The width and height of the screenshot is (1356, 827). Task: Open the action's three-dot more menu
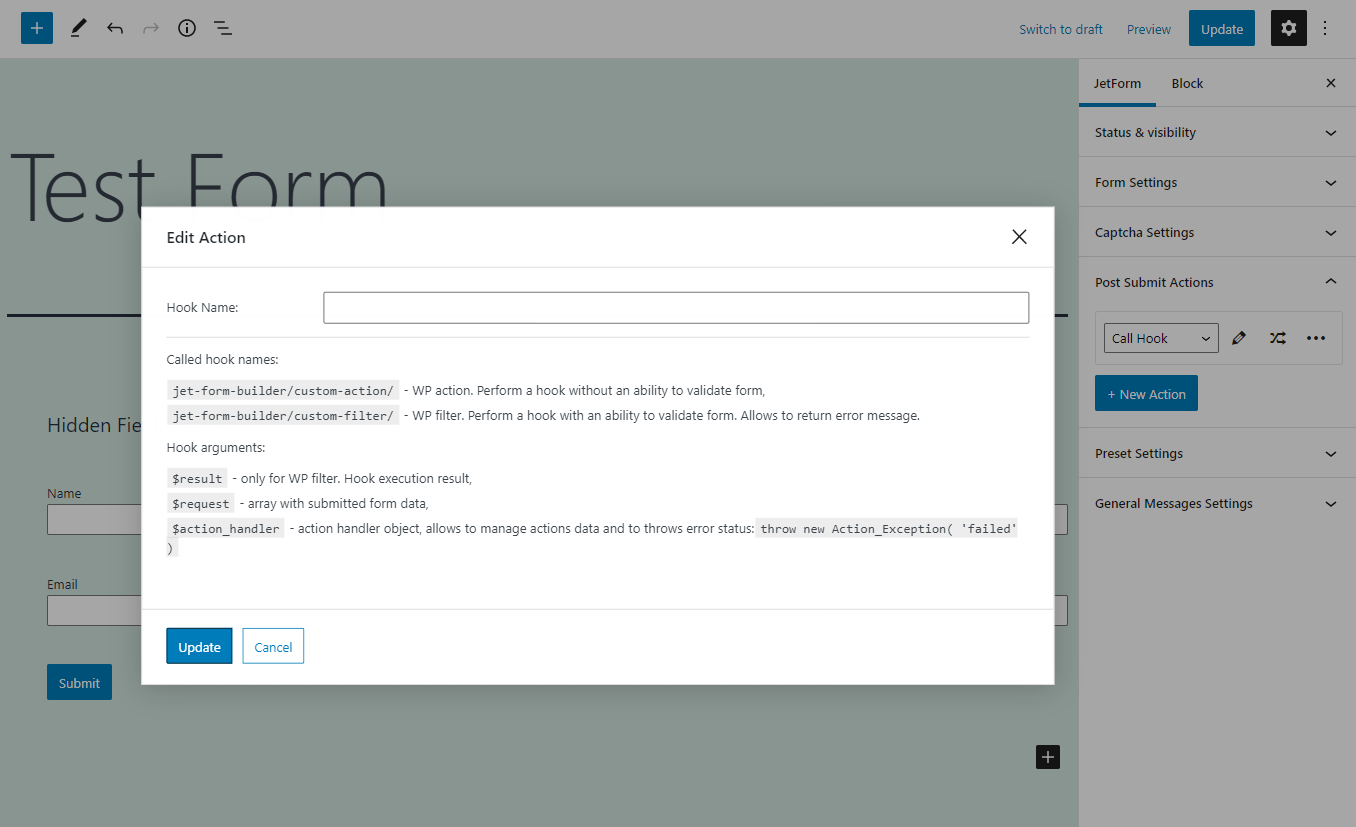[x=1316, y=338]
